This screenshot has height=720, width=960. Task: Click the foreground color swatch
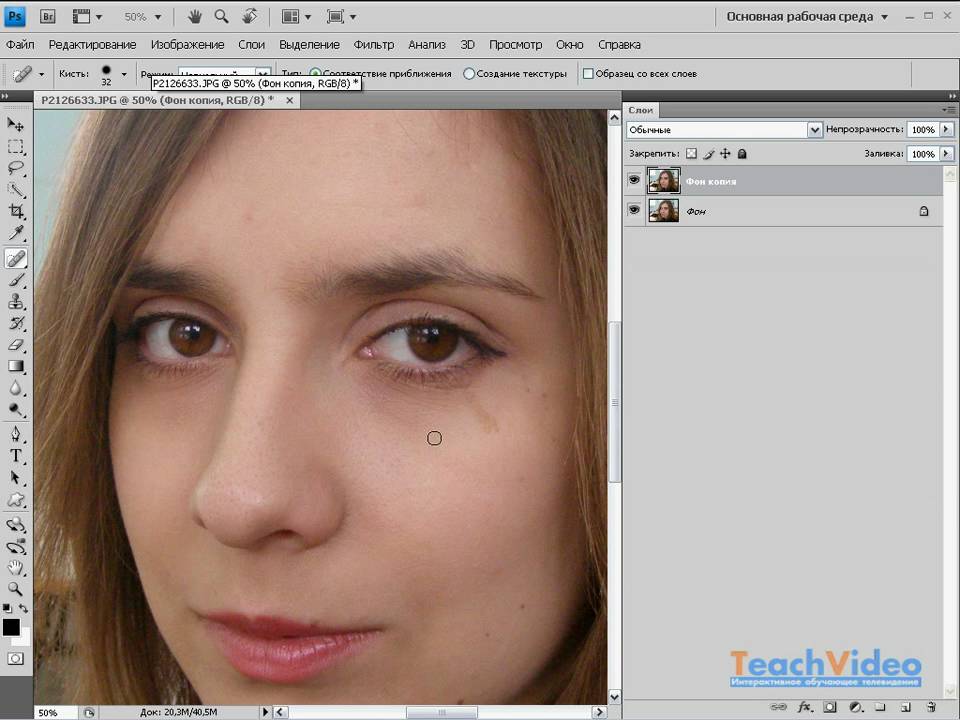point(11,627)
